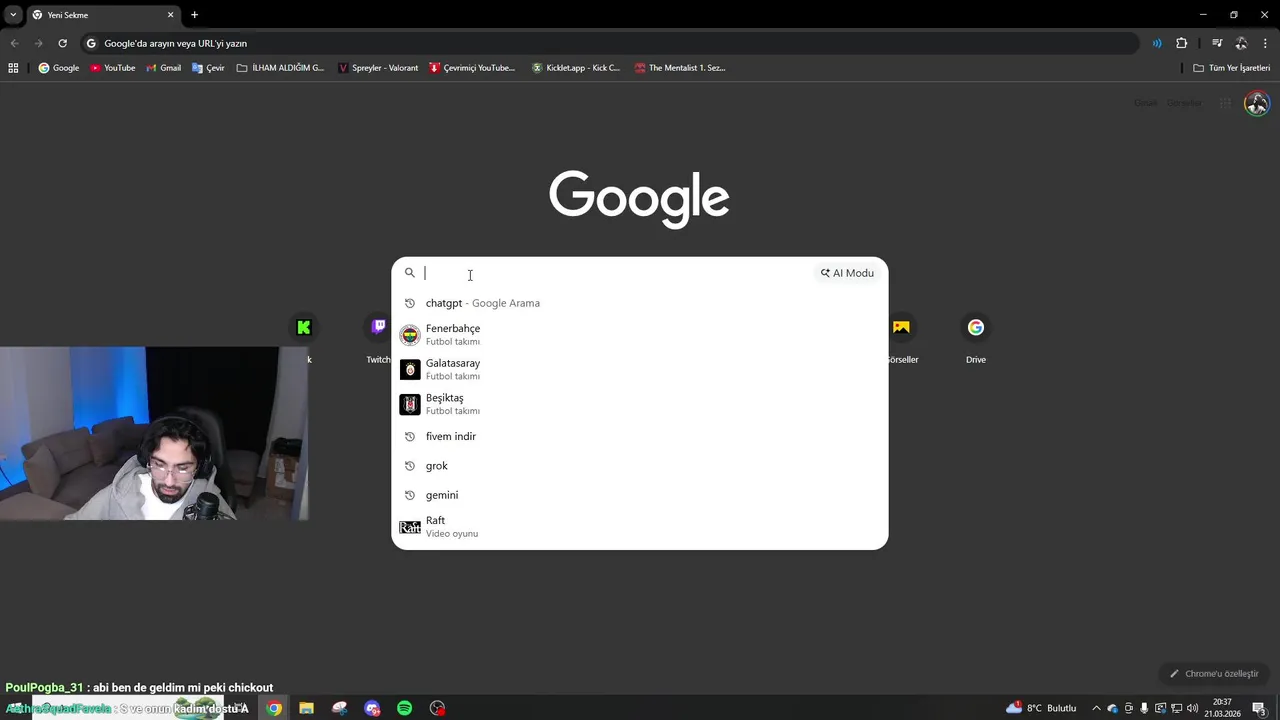Select the gemini suggestion
This screenshot has height=720, width=1280.
click(639, 495)
